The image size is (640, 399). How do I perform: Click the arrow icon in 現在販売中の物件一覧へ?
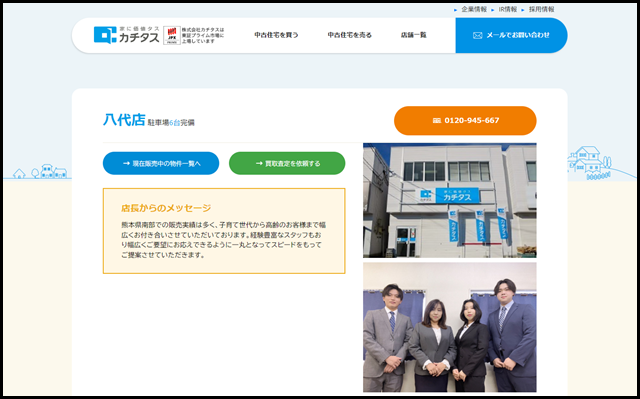click(126, 163)
